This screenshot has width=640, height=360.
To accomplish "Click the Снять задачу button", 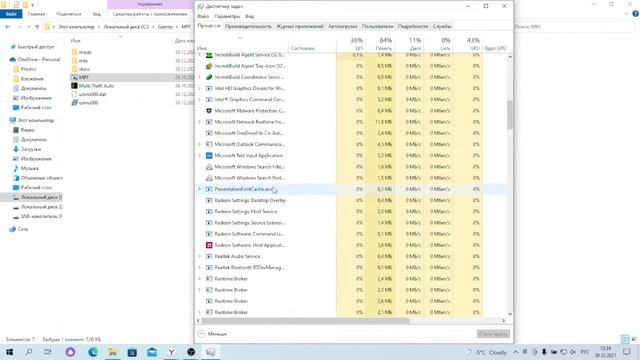I will [493, 334].
